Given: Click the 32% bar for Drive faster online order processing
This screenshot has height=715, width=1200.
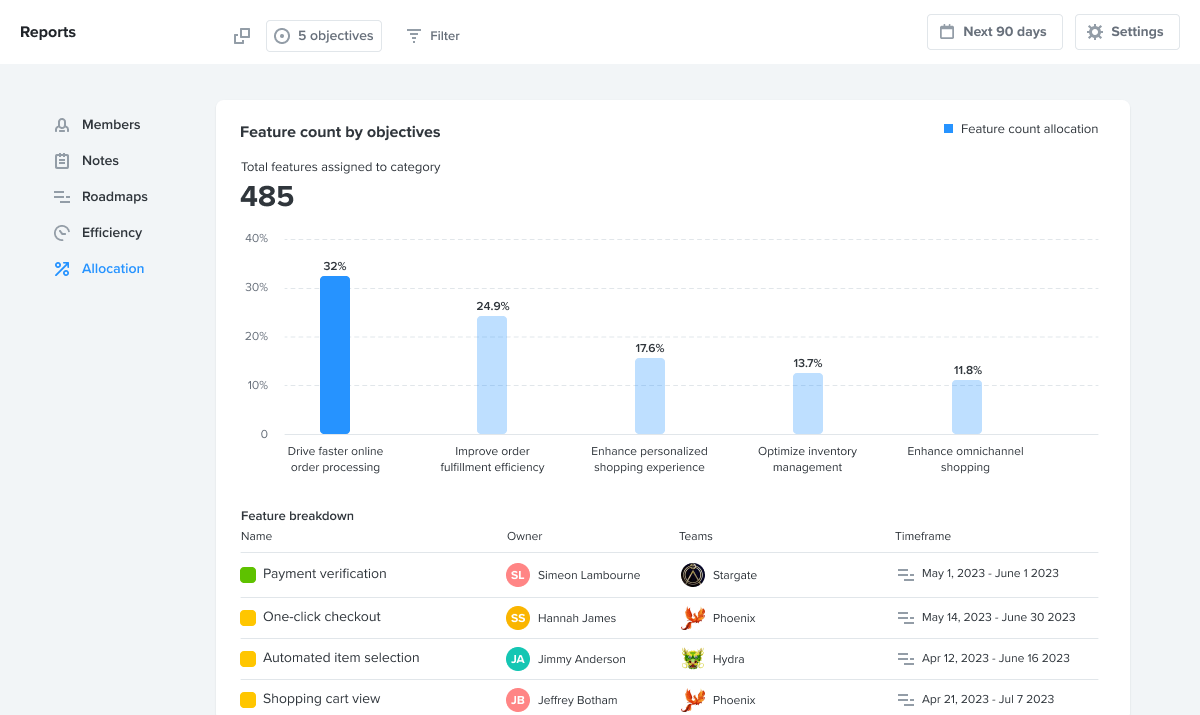Looking at the screenshot, I should (334, 354).
